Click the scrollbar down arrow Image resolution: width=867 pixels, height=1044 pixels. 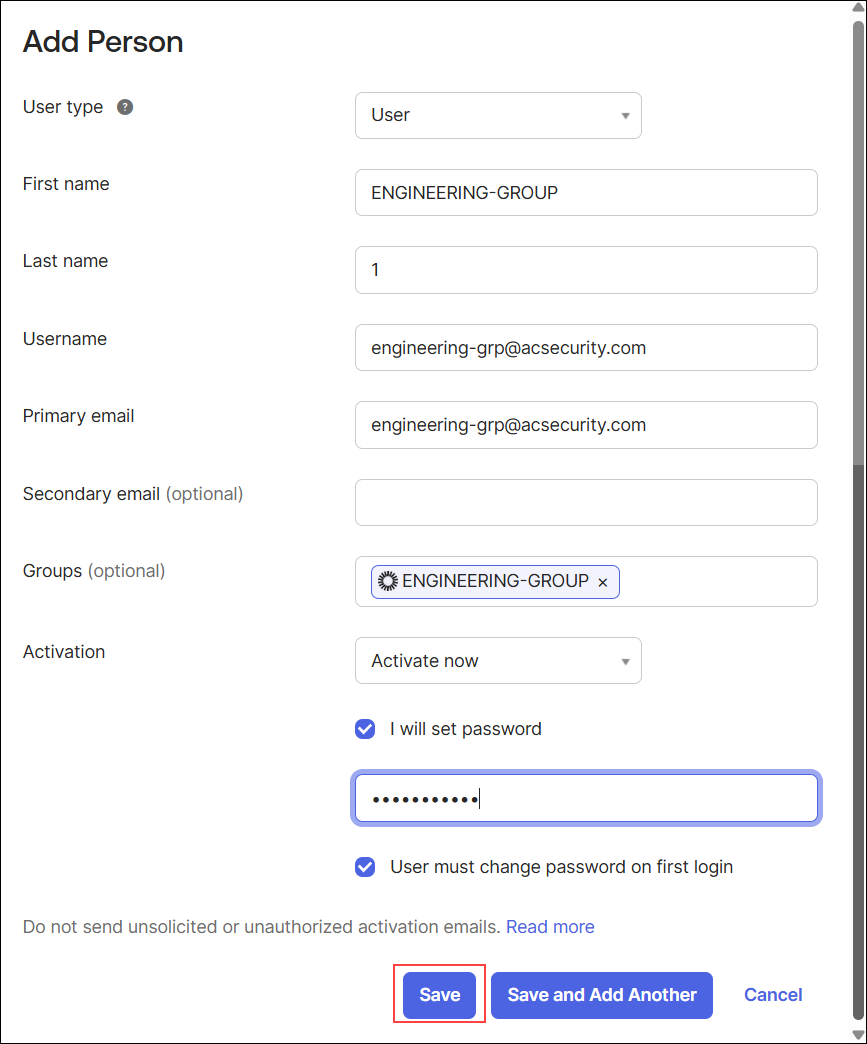click(x=858, y=1034)
